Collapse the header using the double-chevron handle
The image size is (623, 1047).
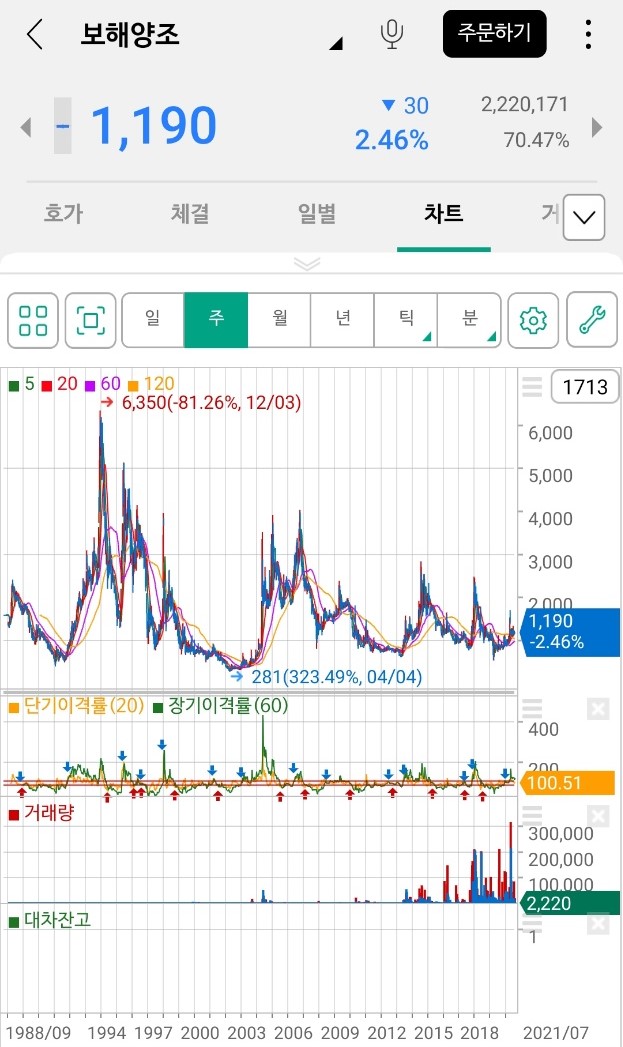(x=307, y=264)
